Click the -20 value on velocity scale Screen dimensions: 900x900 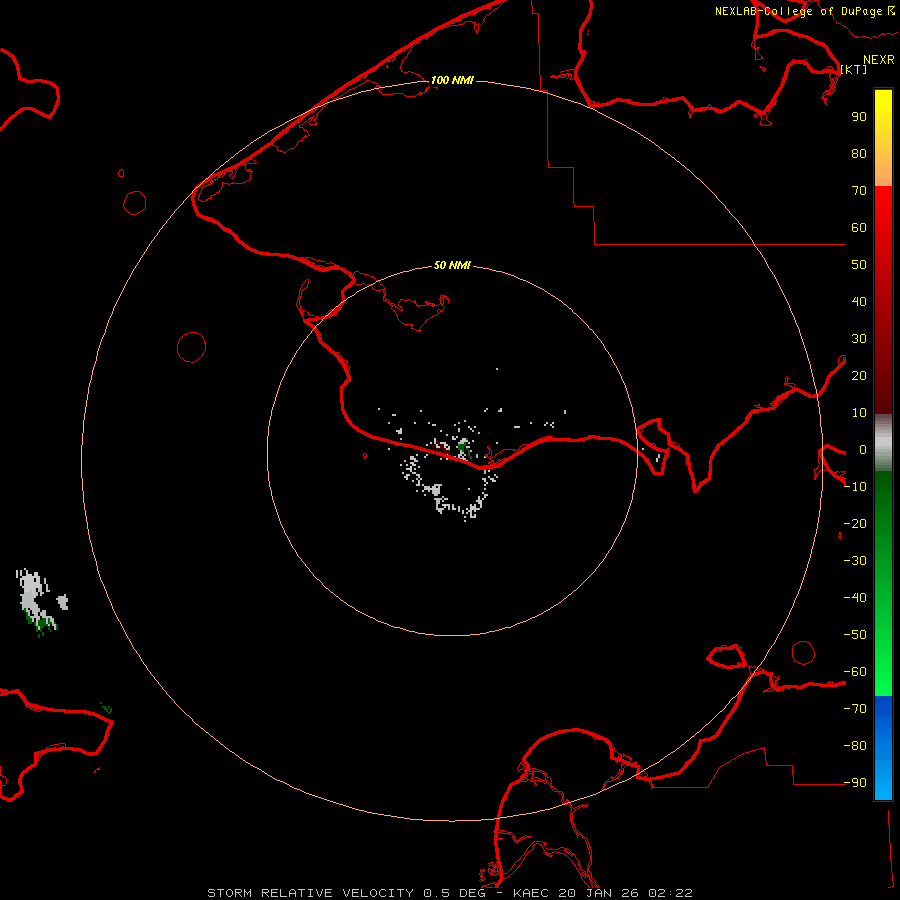855,523
